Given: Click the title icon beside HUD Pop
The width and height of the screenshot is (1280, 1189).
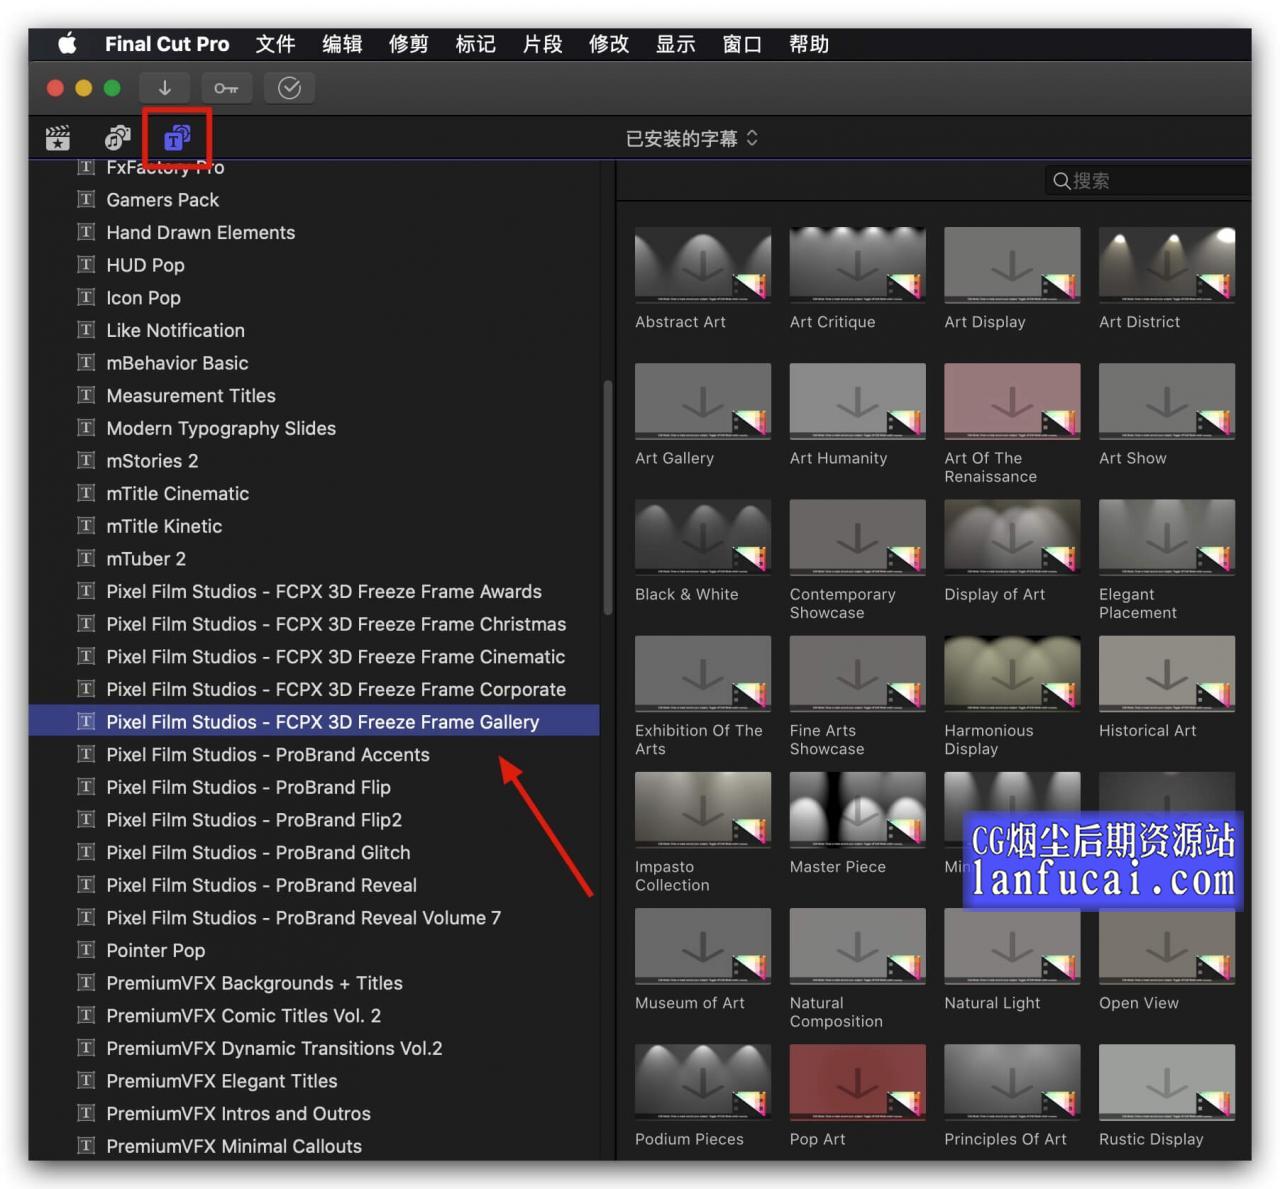Looking at the screenshot, I should pos(87,265).
